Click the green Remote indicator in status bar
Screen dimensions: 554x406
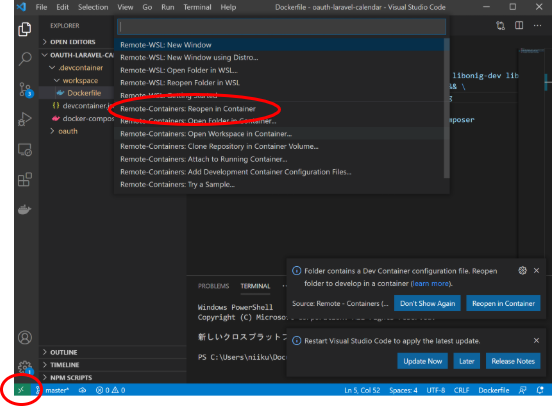click(22, 390)
